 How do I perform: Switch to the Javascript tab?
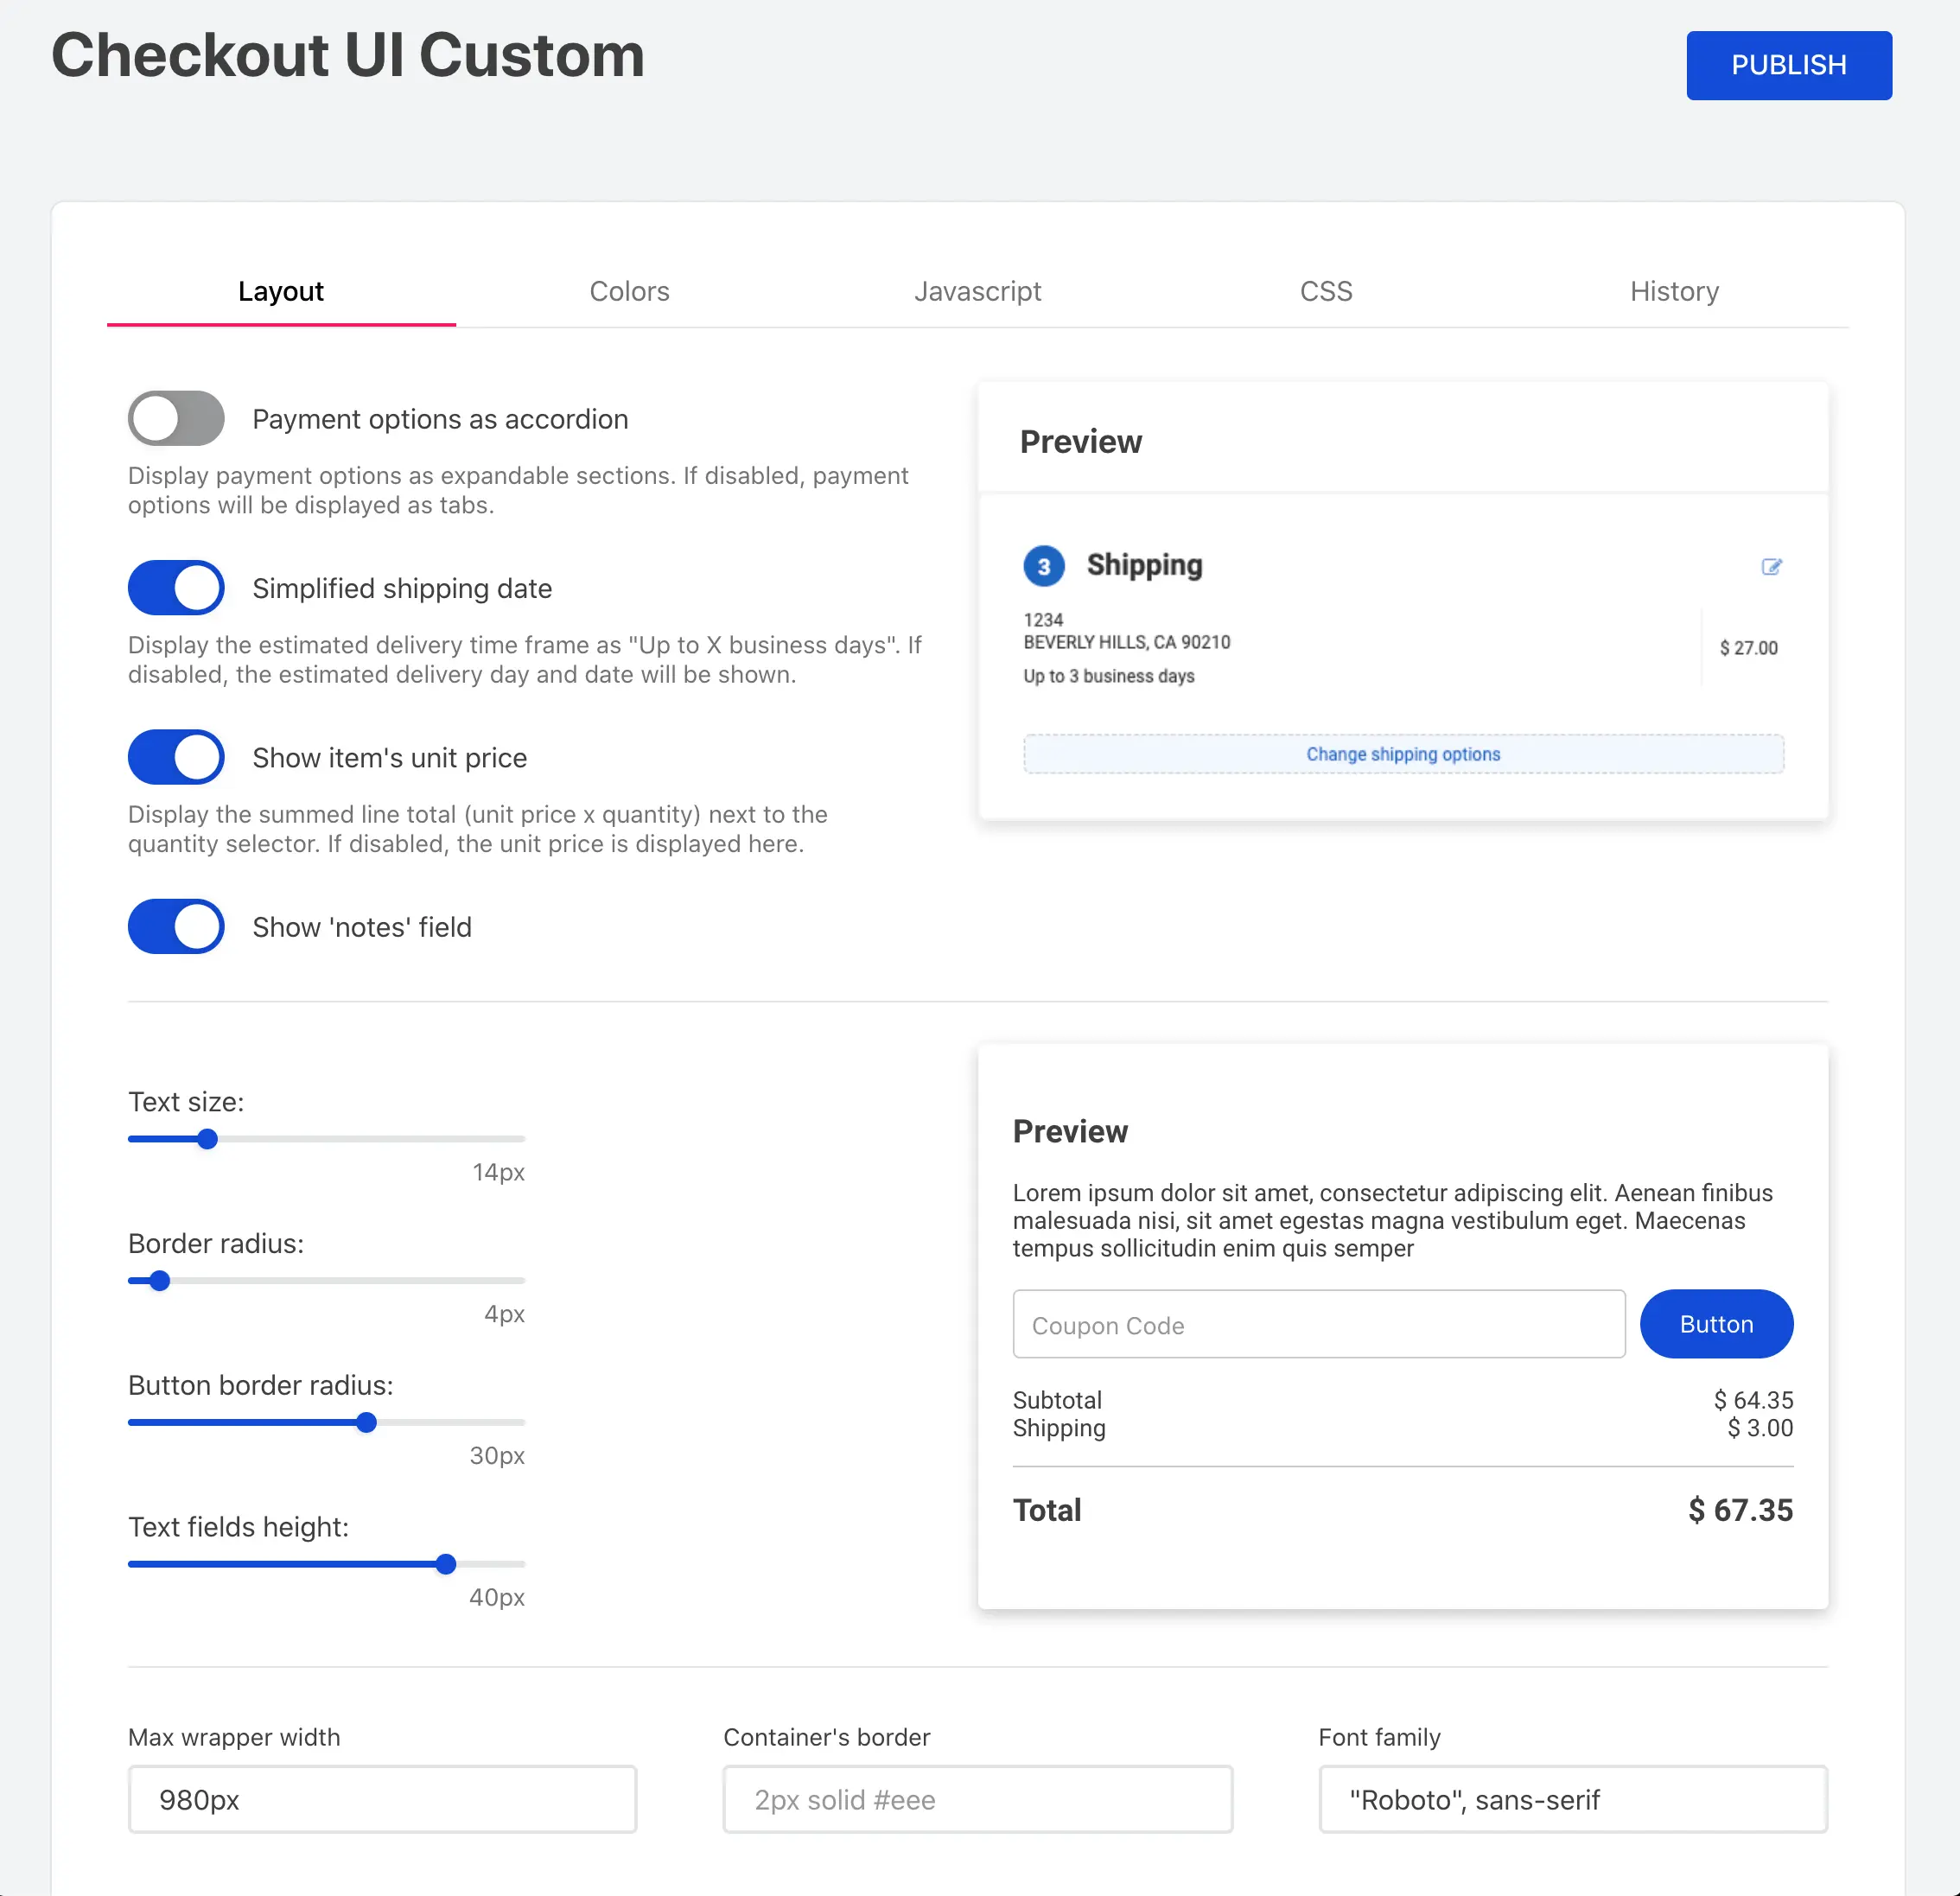click(977, 291)
